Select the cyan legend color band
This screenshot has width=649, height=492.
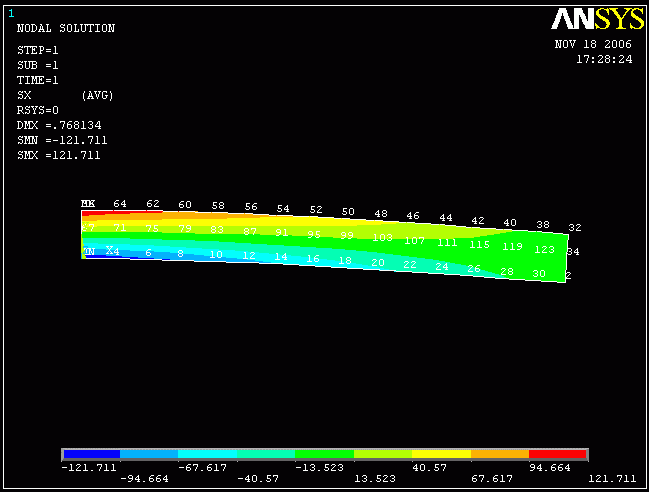[x=207, y=454]
